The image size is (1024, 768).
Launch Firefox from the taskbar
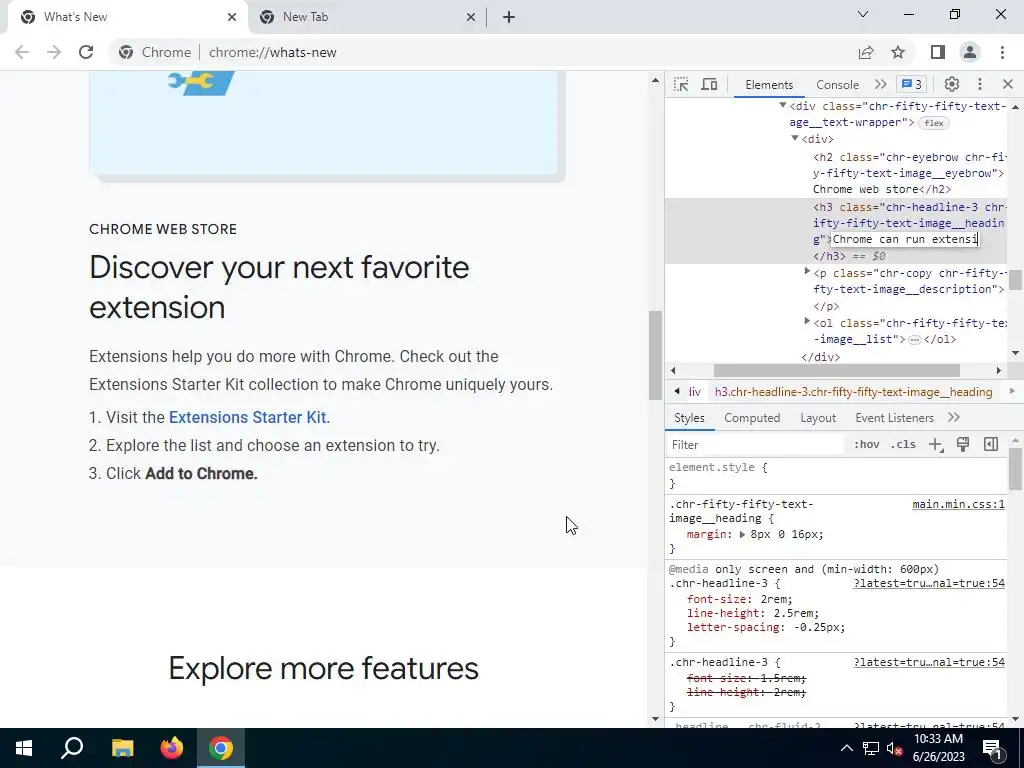click(172, 748)
